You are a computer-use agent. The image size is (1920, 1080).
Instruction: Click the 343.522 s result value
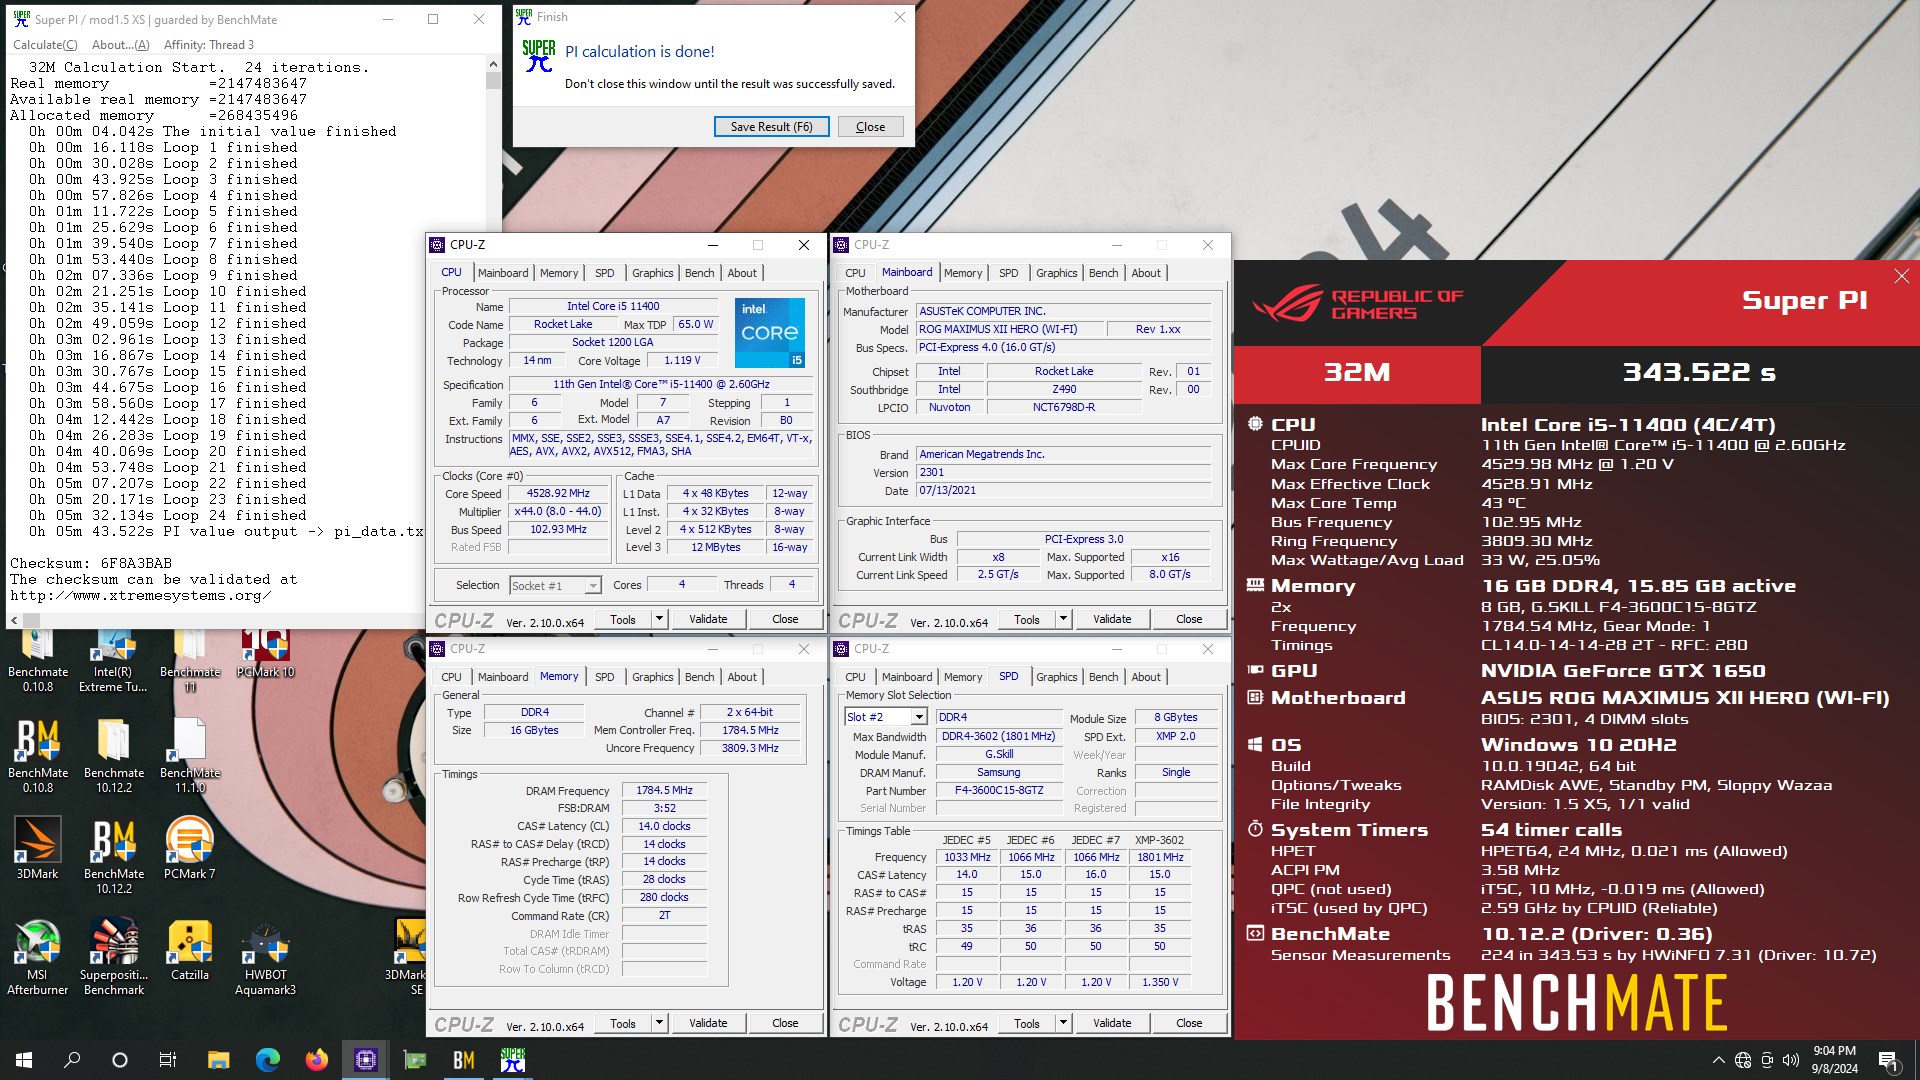click(x=1699, y=372)
